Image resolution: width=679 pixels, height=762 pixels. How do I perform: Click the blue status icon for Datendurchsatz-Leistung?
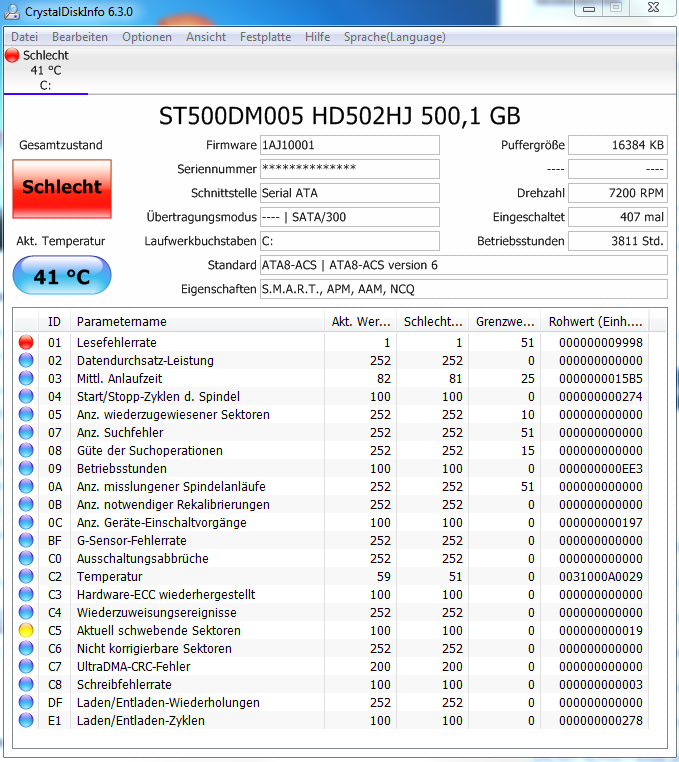point(26,360)
